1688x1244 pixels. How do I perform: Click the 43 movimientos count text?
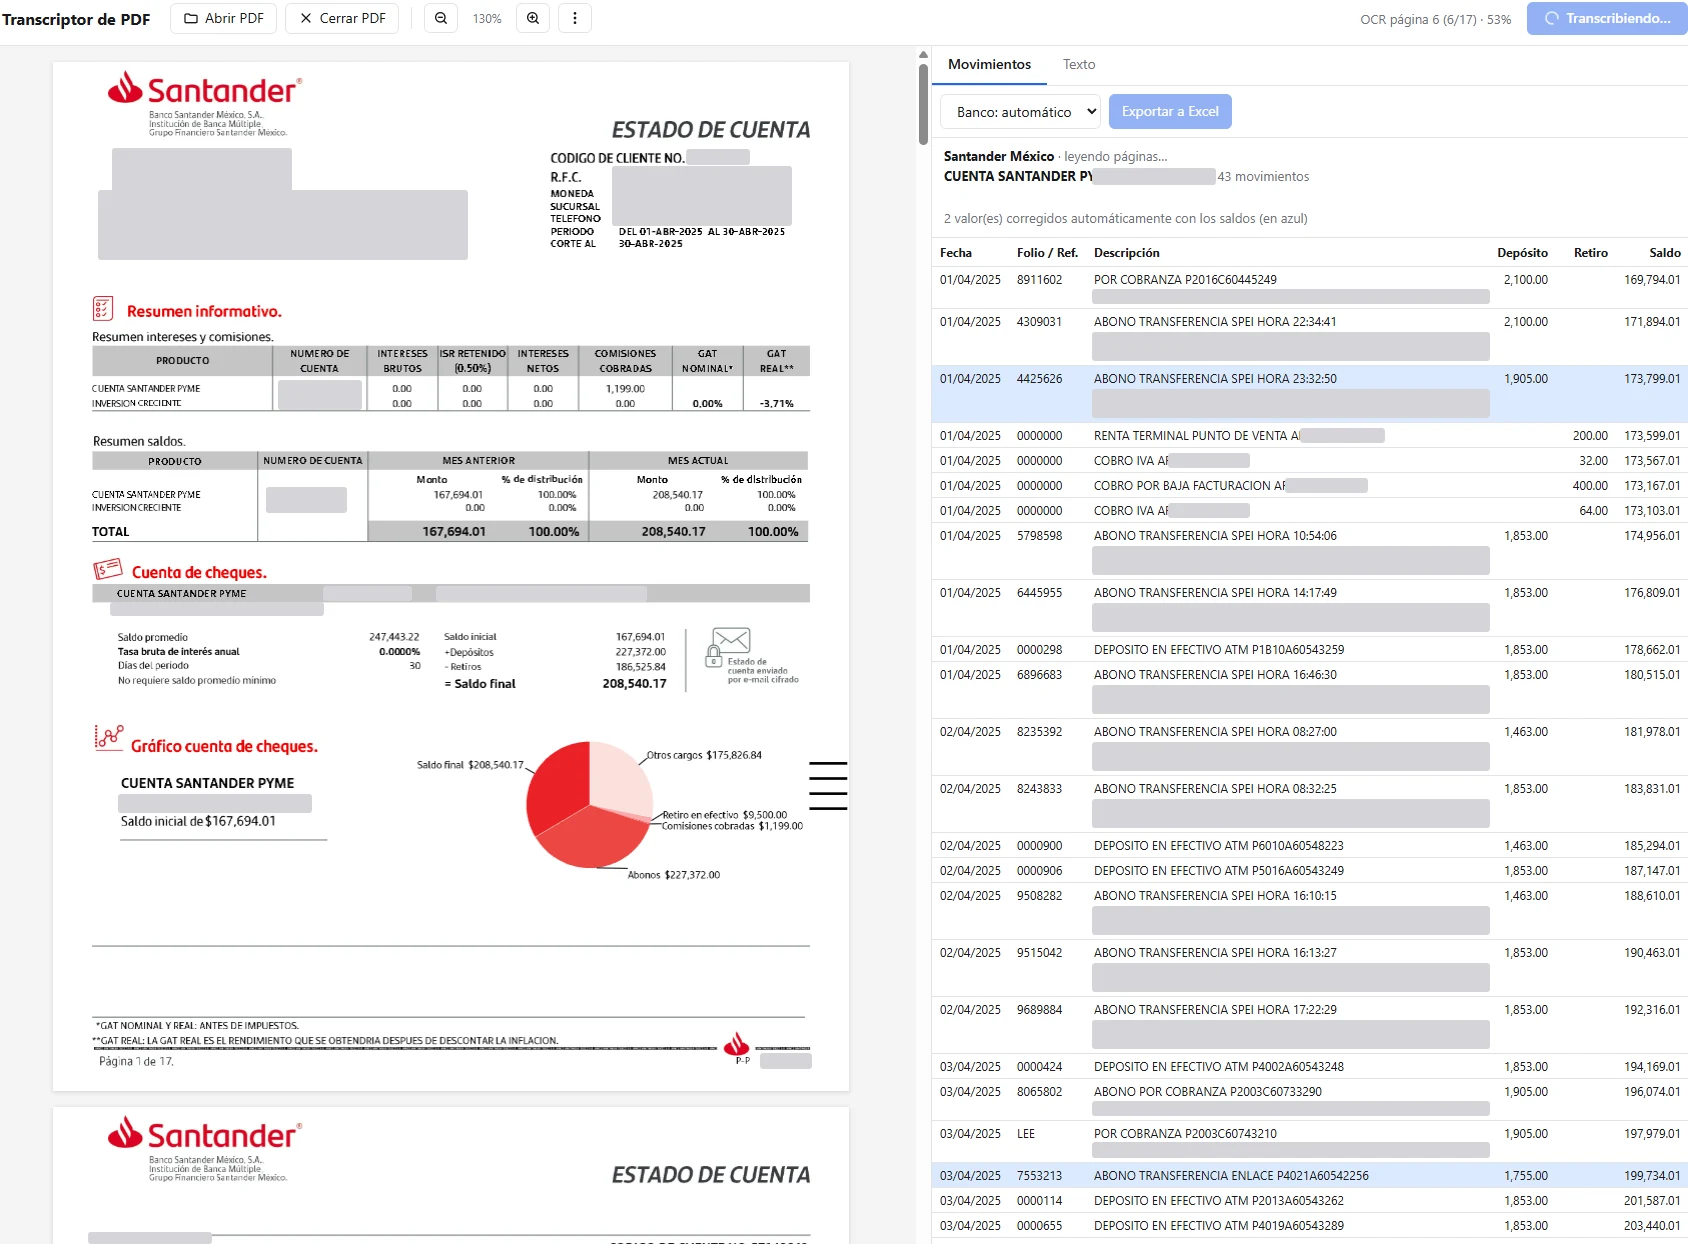(1263, 177)
